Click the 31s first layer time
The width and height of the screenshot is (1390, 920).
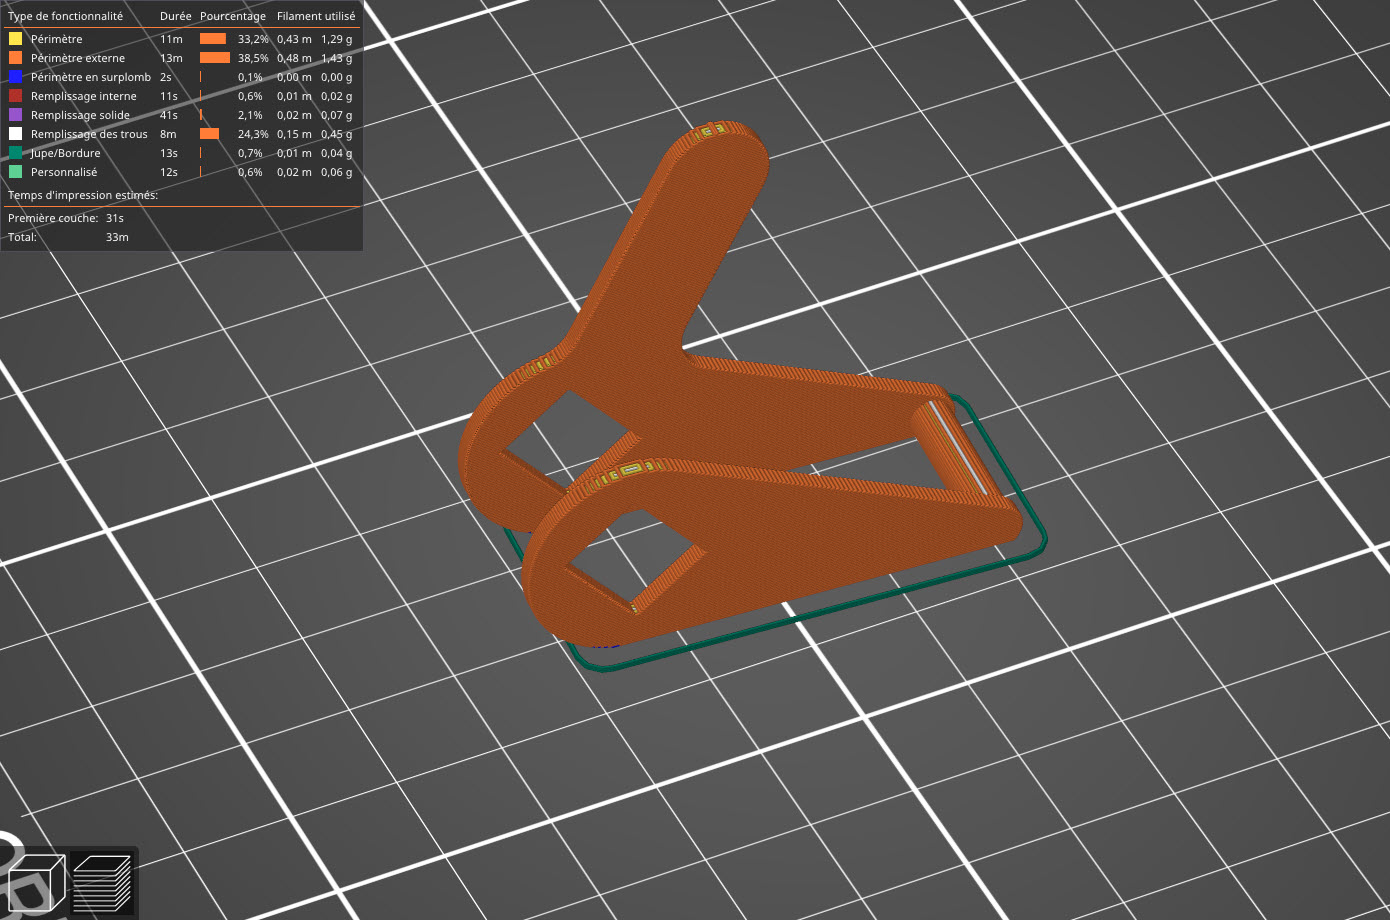pyautogui.click(x=115, y=218)
